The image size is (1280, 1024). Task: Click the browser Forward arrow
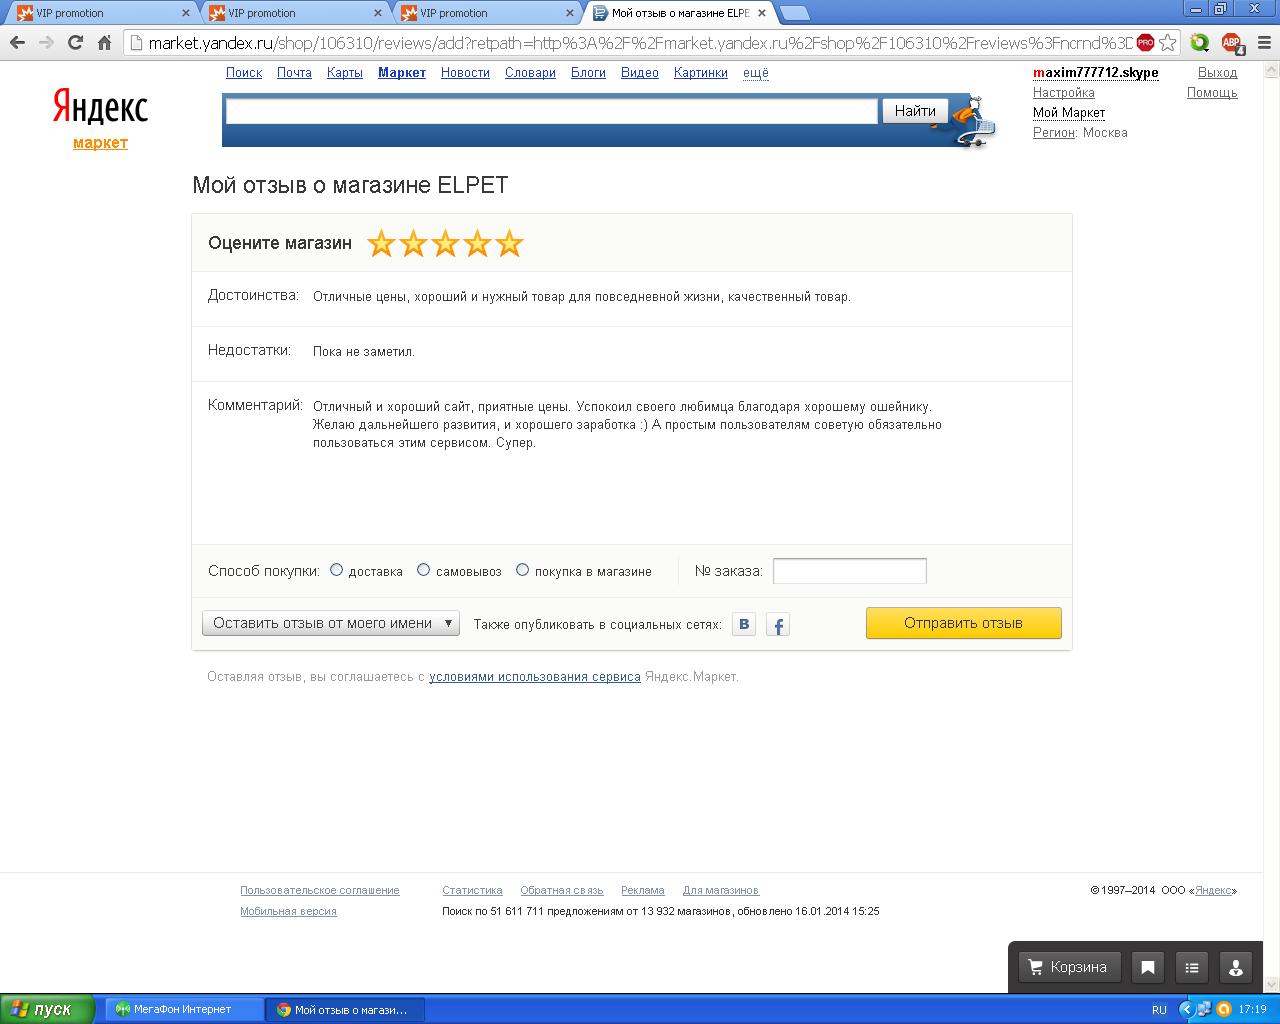tap(46, 43)
